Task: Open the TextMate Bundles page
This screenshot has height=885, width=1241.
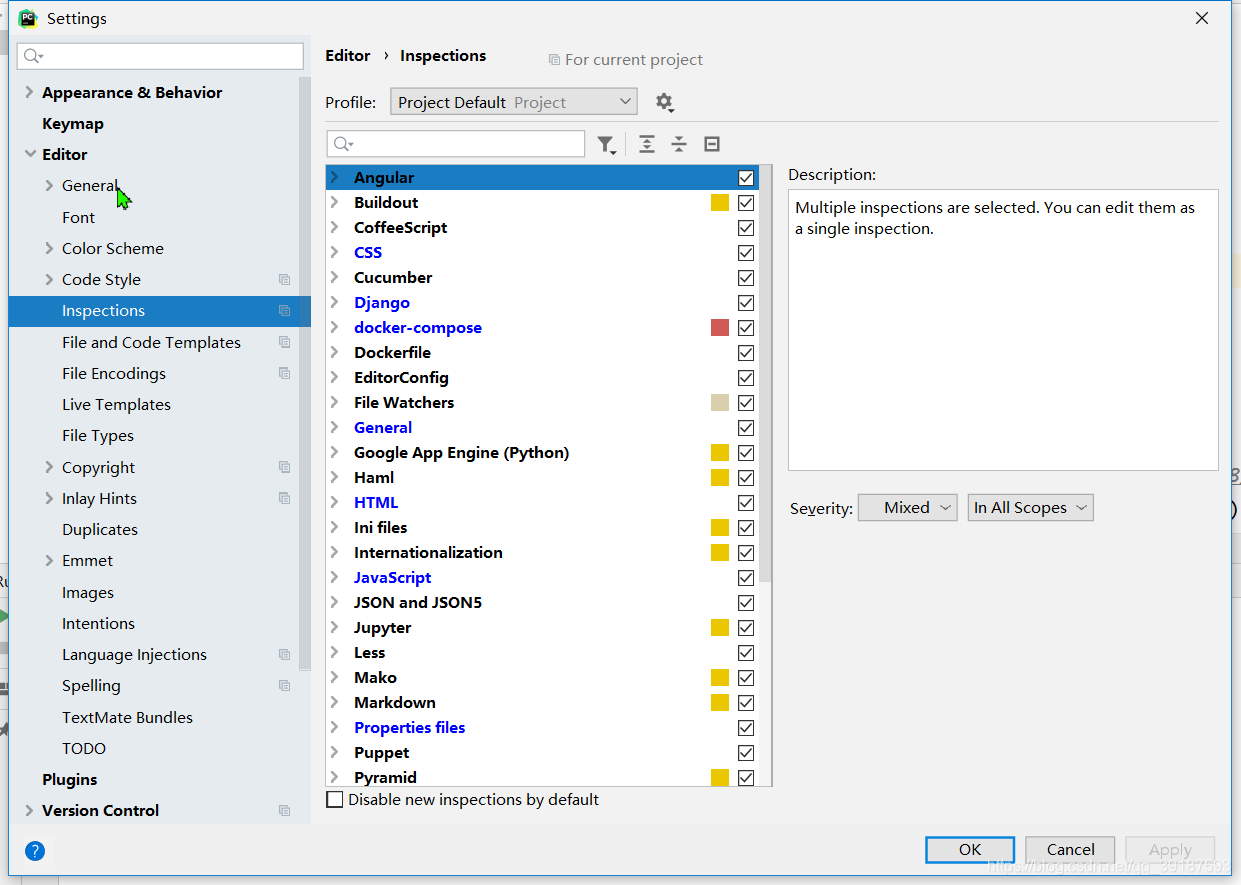Action: tap(127, 717)
